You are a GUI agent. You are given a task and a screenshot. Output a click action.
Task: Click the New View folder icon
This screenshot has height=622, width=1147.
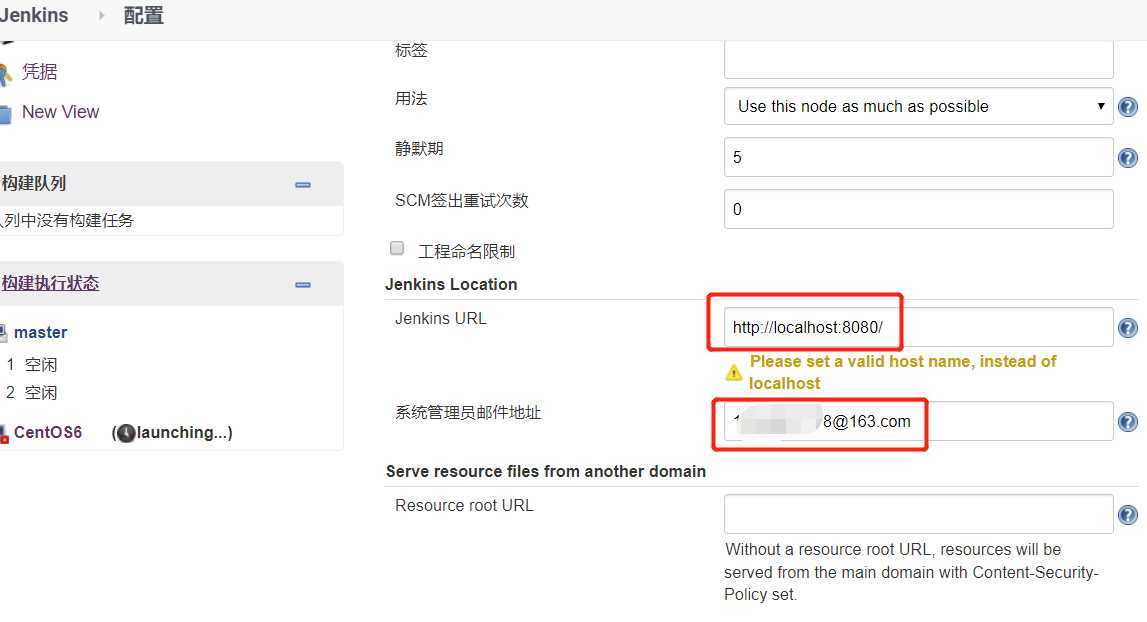[x=5, y=115]
